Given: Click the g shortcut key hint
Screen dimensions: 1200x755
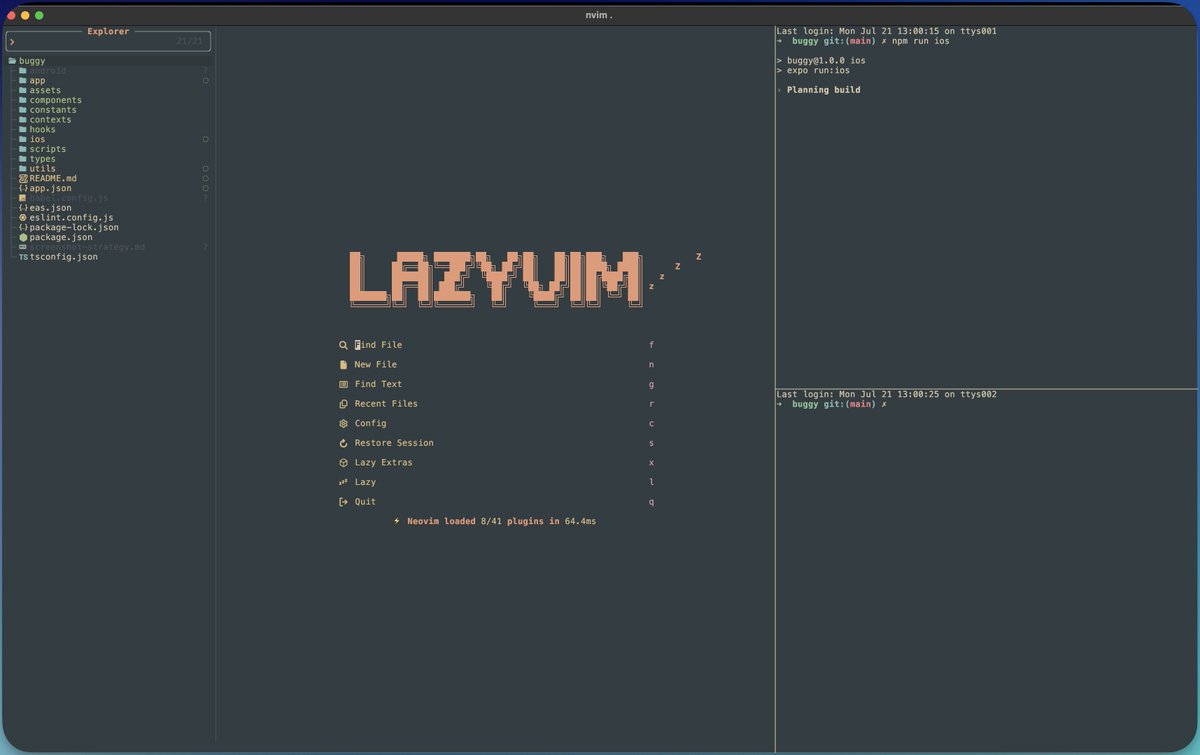Looking at the screenshot, I should point(651,384).
